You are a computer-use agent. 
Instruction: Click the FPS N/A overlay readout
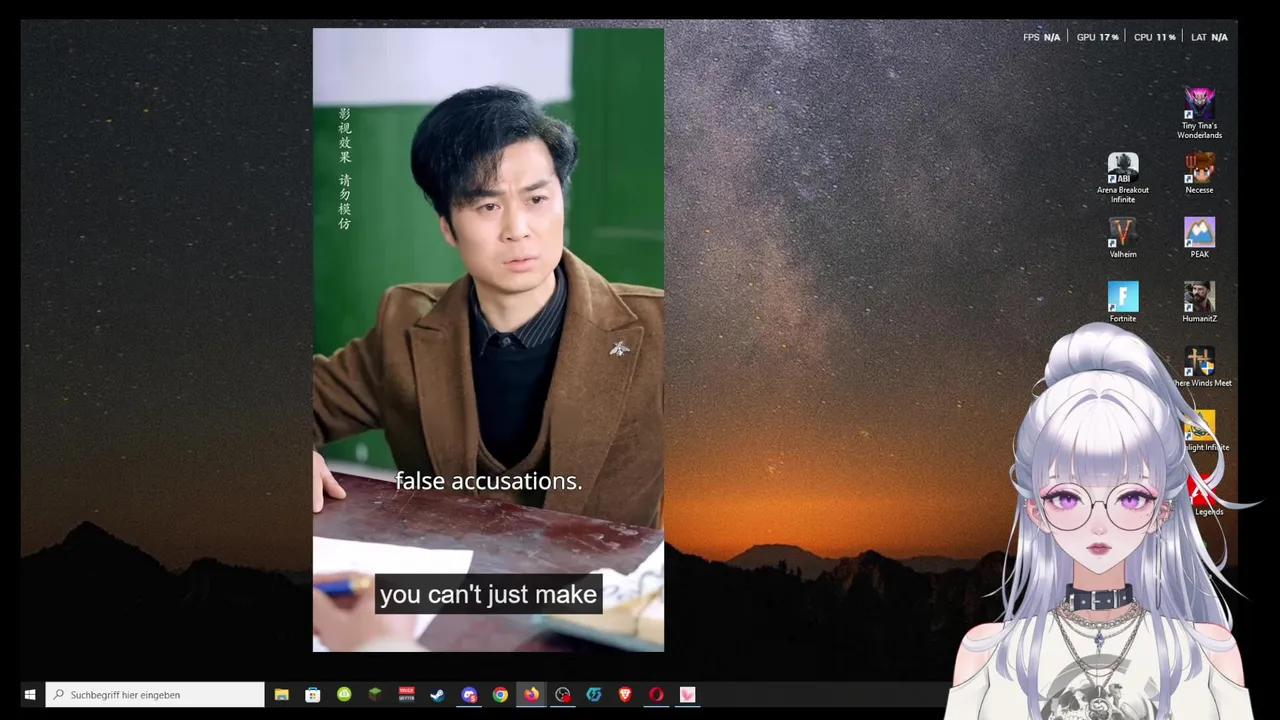[x=1041, y=37]
